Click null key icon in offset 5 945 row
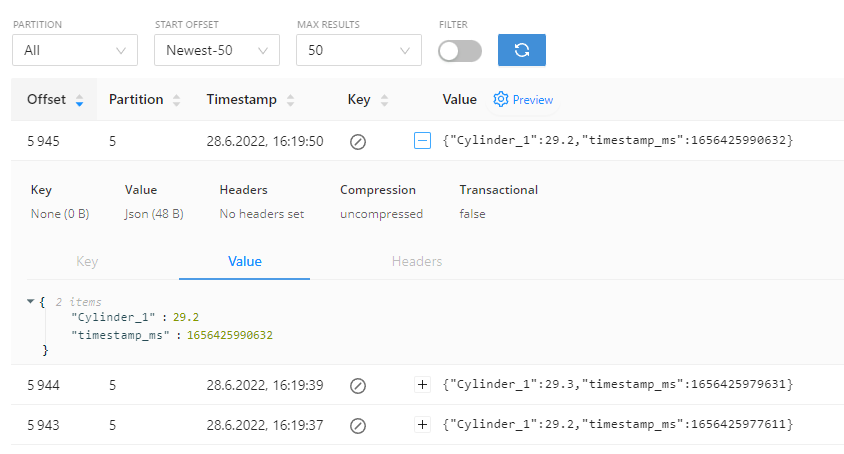The width and height of the screenshot is (844, 454). [x=358, y=142]
